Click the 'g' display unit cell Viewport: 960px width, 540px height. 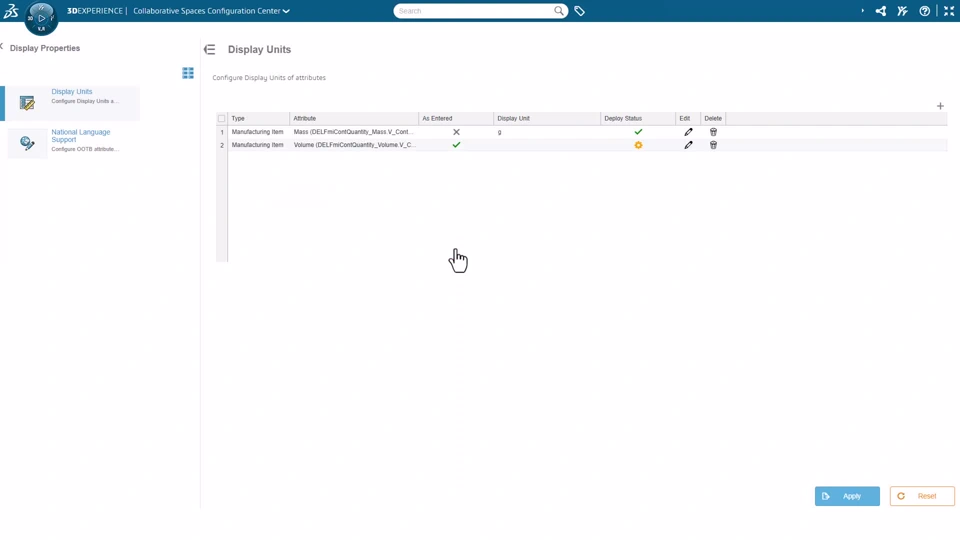pos(547,132)
